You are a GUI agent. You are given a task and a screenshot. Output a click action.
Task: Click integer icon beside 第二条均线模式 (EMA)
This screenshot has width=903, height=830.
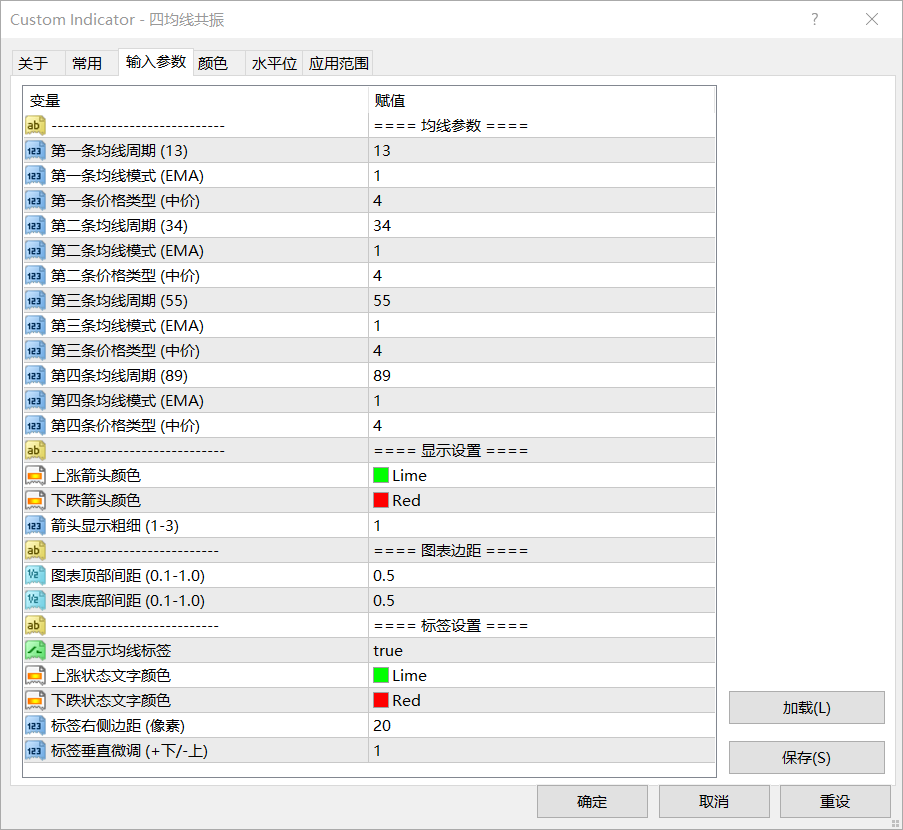35,251
